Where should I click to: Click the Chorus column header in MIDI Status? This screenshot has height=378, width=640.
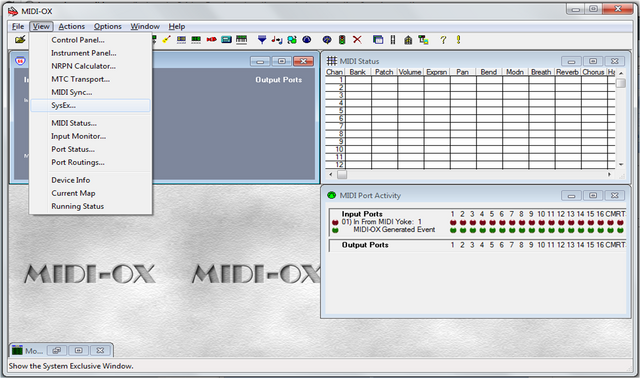click(593, 72)
